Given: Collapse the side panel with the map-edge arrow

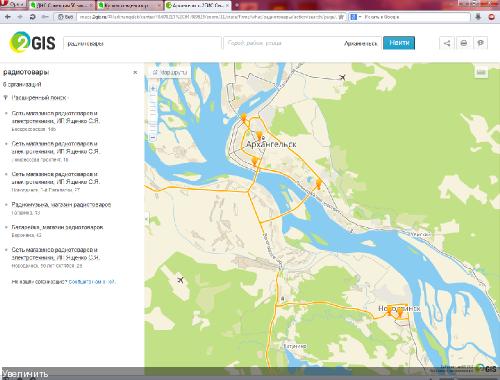Looking at the screenshot, I should pyautogui.click(x=146, y=219).
